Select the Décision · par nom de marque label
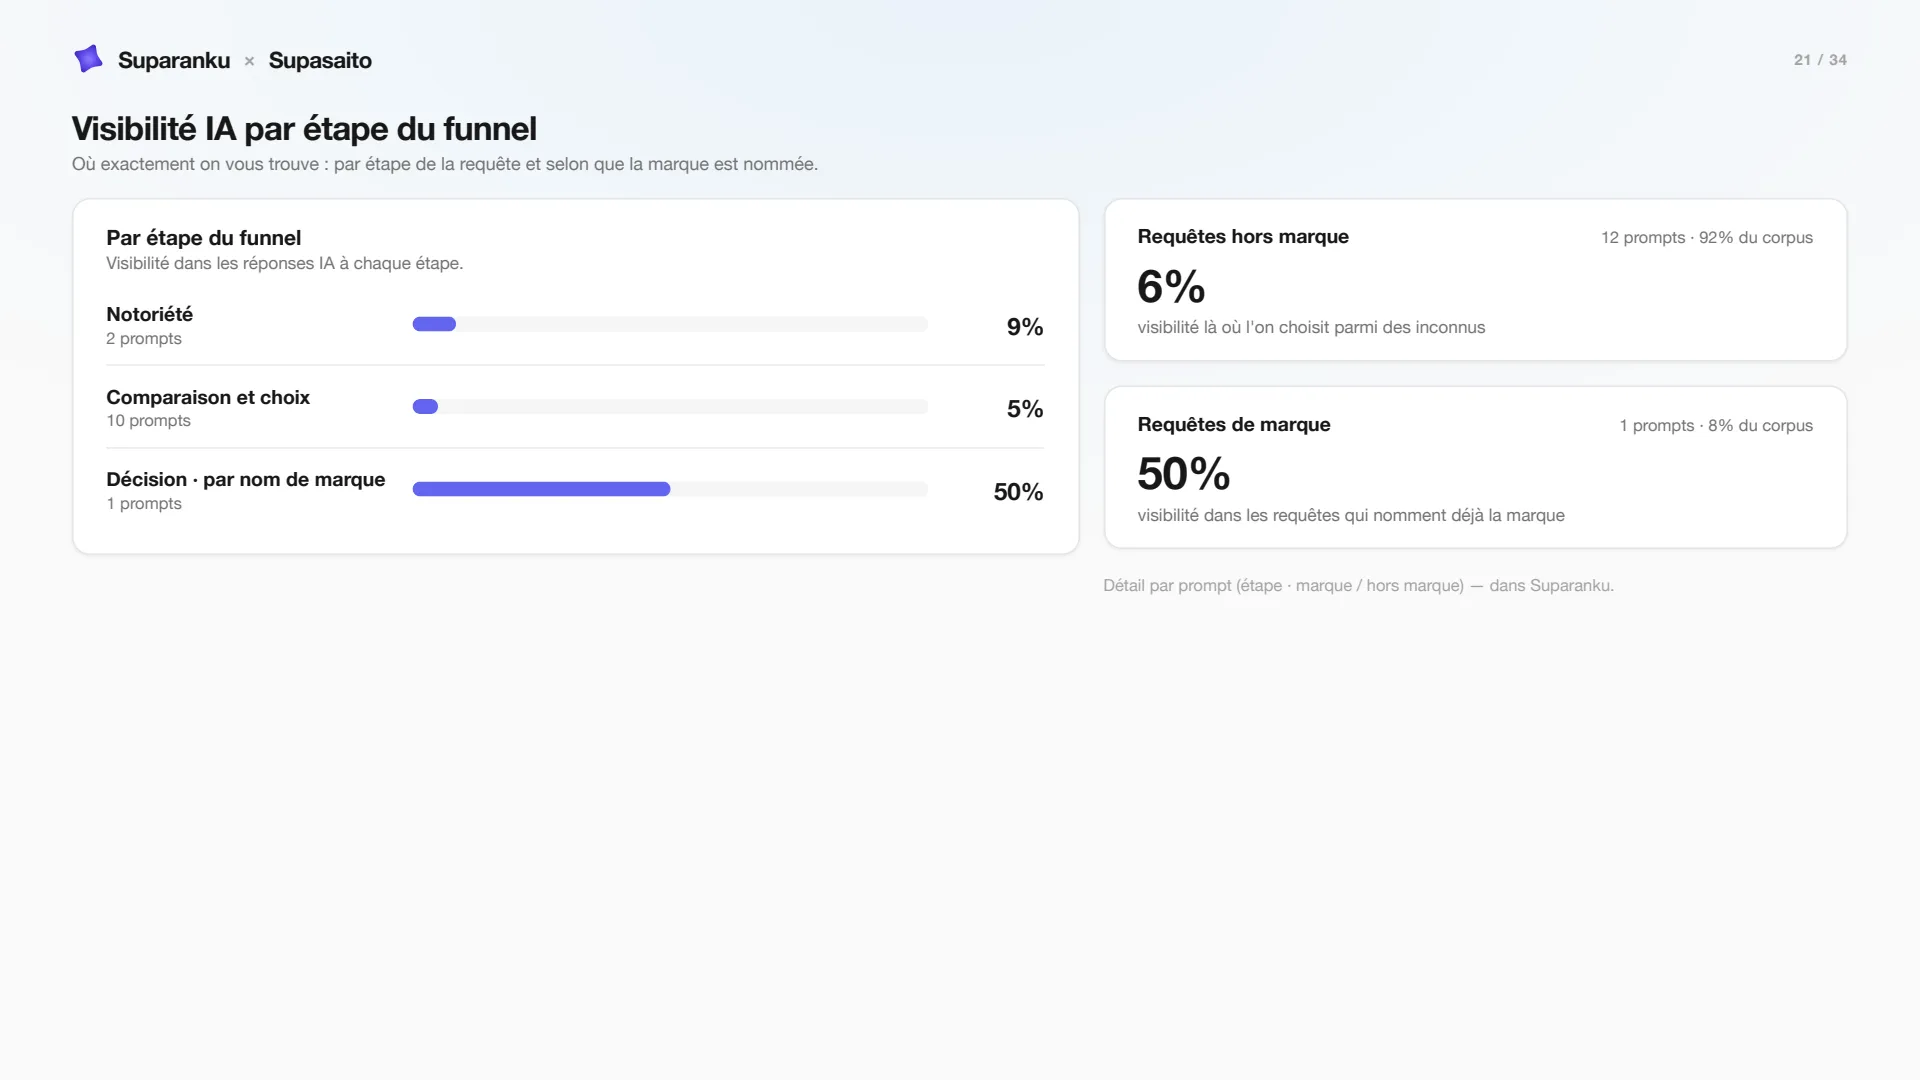Screen dimensions: 1920x1080 (246, 479)
